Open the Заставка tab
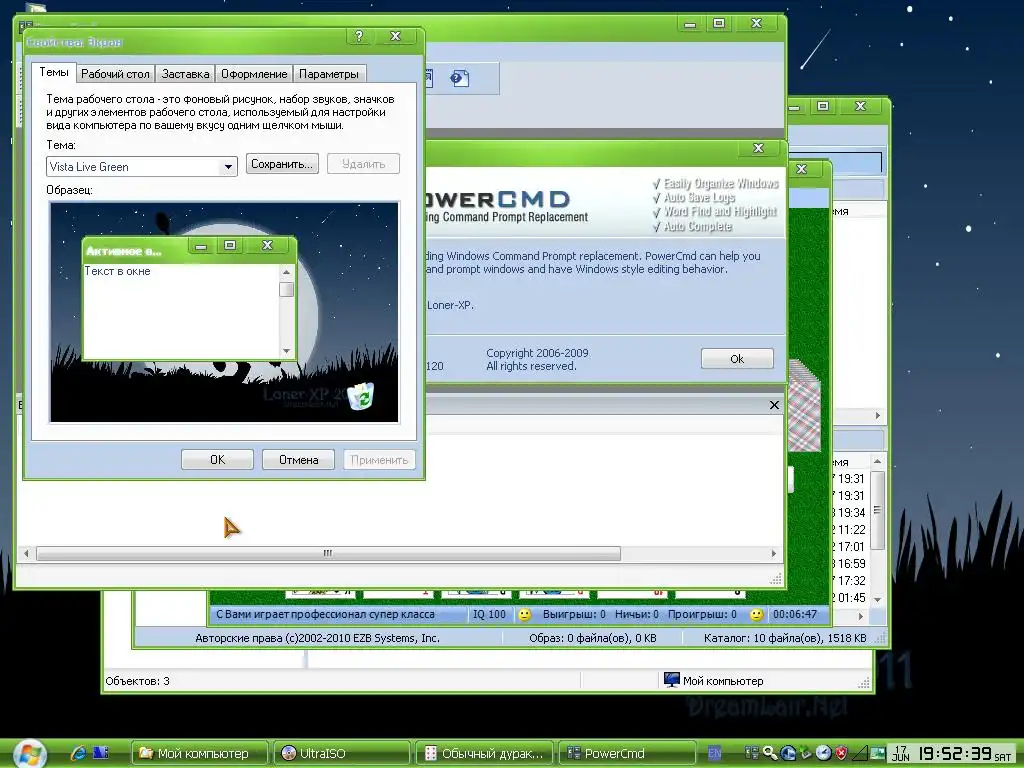The height and width of the screenshot is (768, 1024). [185, 74]
